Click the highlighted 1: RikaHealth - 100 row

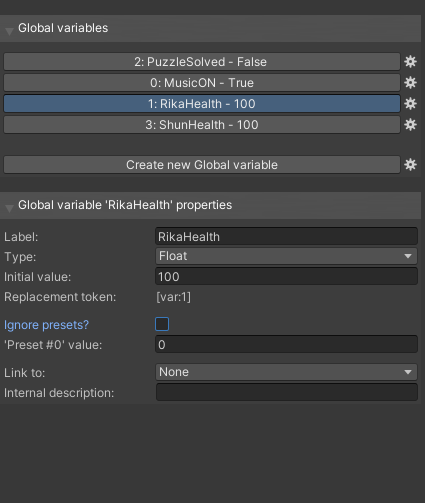tap(202, 104)
